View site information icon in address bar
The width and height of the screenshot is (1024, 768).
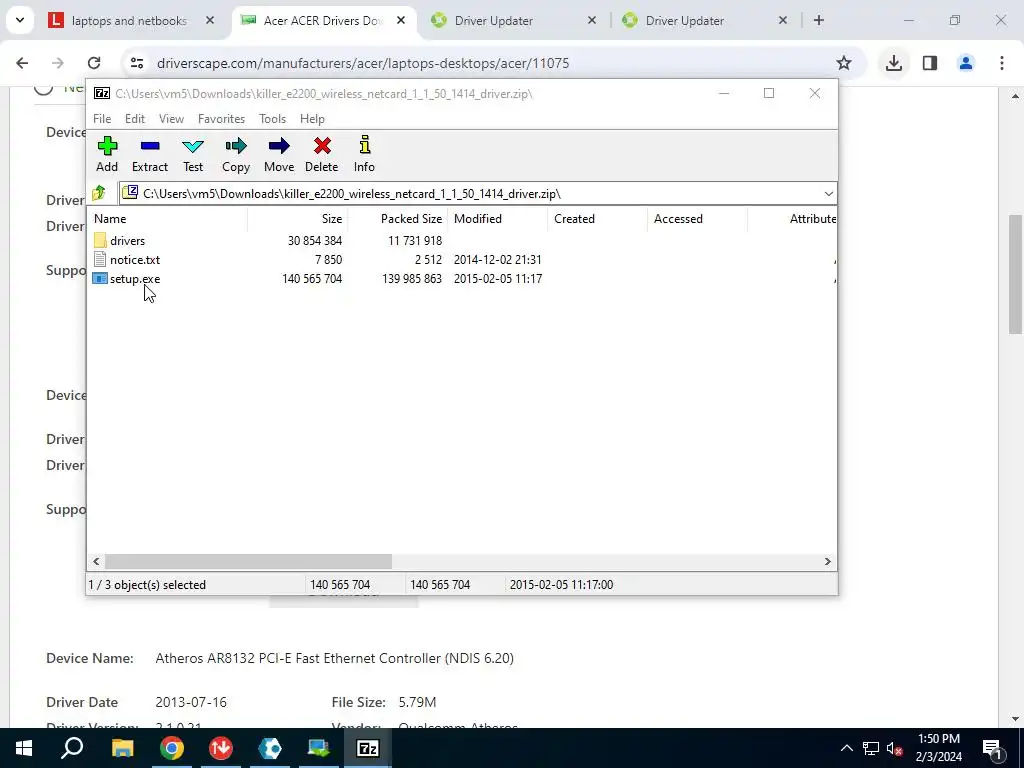[x=136, y=63]
